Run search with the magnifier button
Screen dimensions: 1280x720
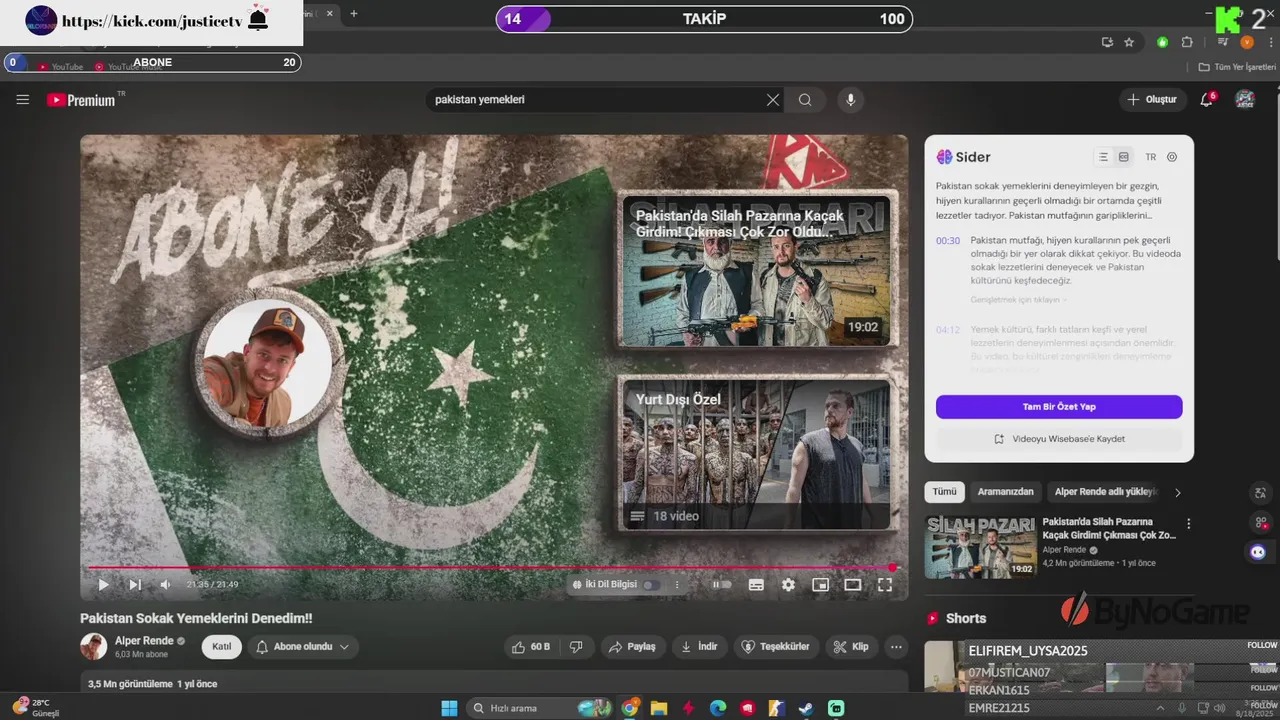pos(805,100)
